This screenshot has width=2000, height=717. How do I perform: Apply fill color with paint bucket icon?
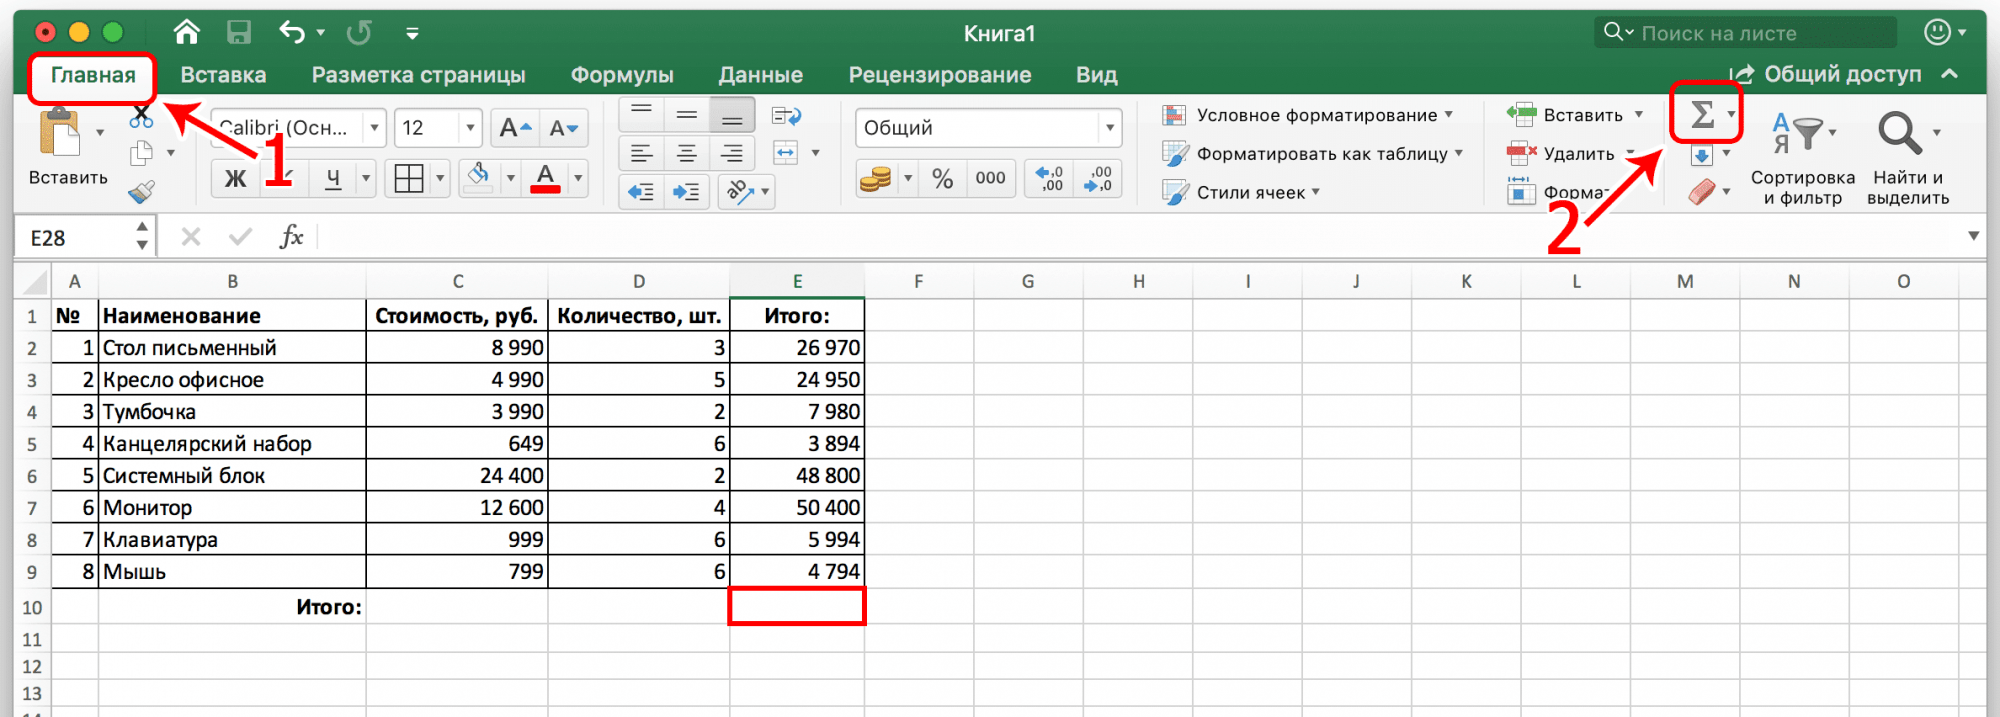click(480, 178)
